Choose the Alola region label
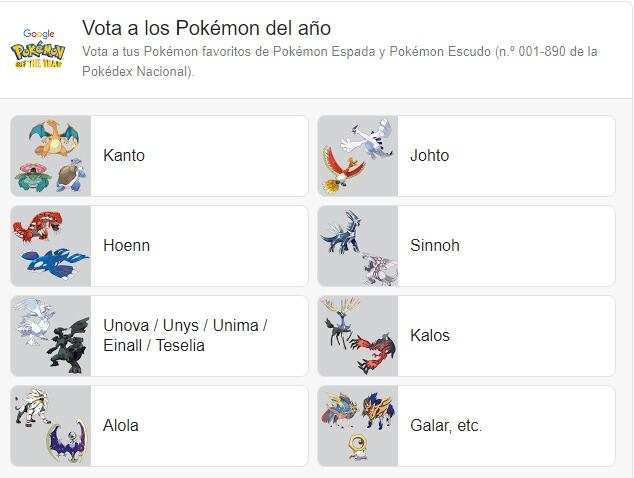Image resolution: width=634 pixels, height=478 pixels. tap(121, 426)
